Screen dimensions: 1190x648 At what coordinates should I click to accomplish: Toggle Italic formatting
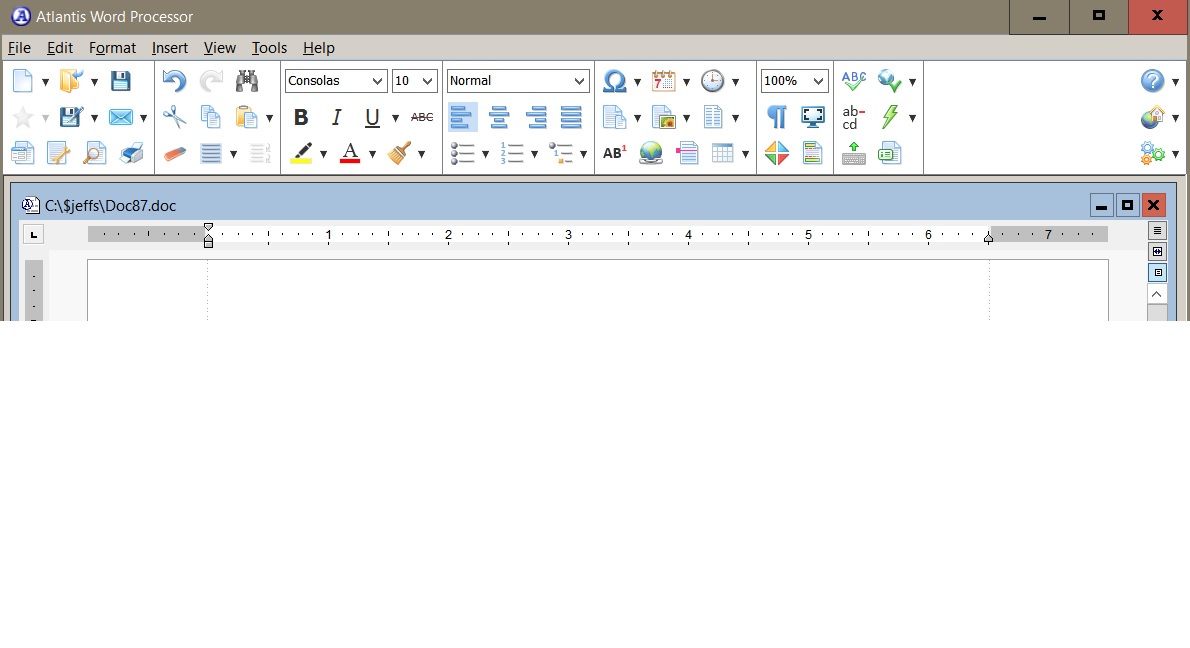pyautogui.click(x=337, y=117)
